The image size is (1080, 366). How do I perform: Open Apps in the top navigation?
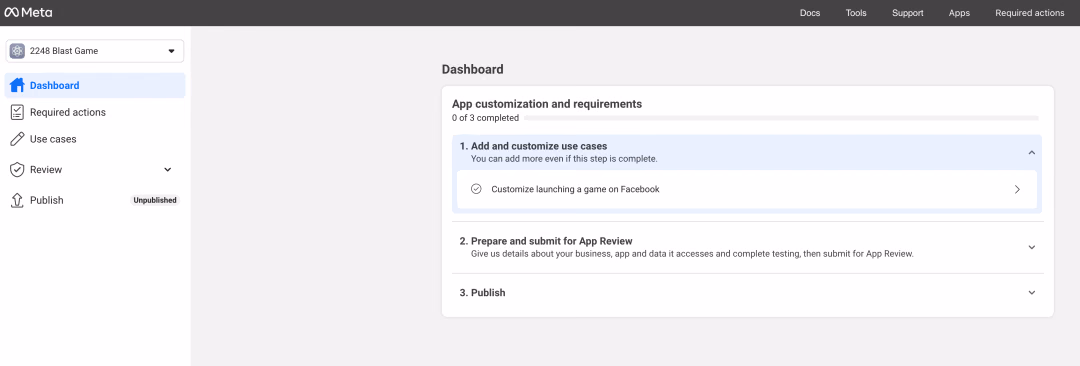tap(959, 12)
